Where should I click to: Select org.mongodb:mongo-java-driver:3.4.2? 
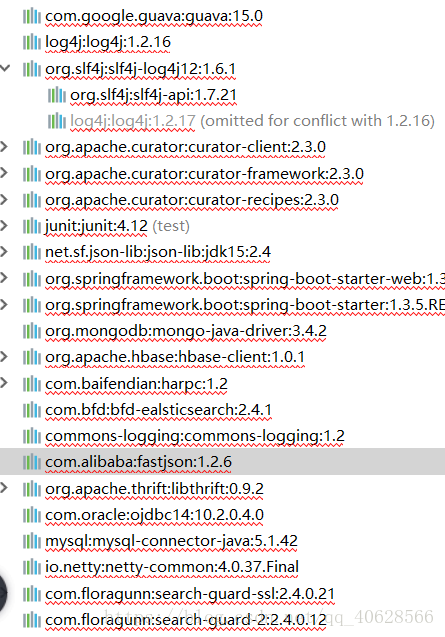[x=186, y=331]
